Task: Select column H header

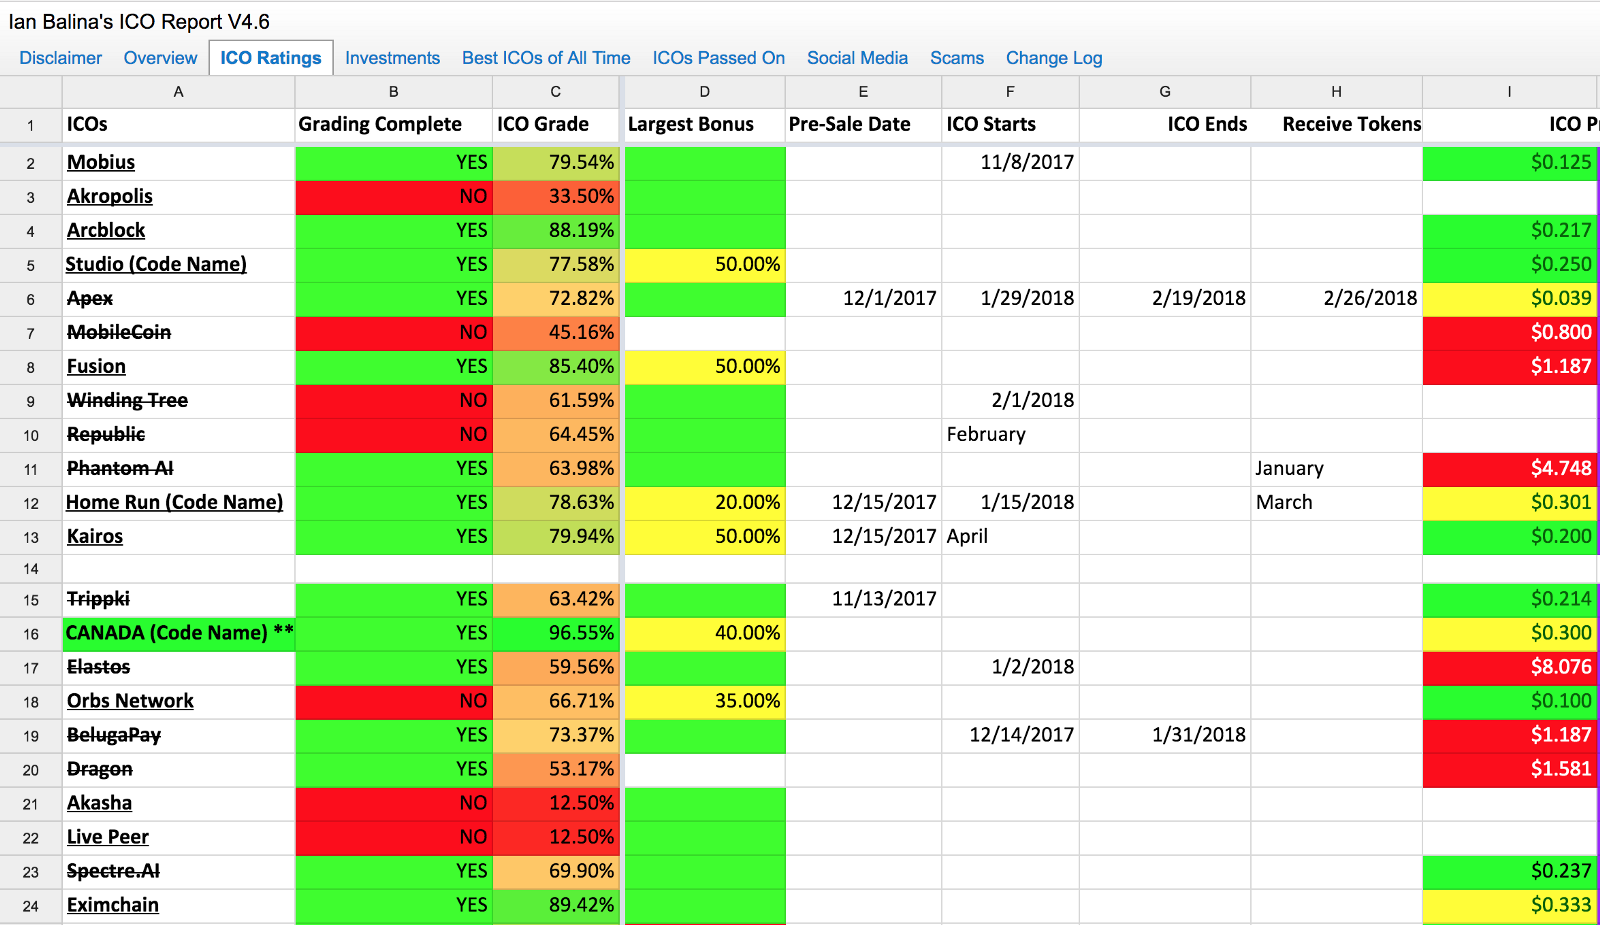Action: 1336,92
